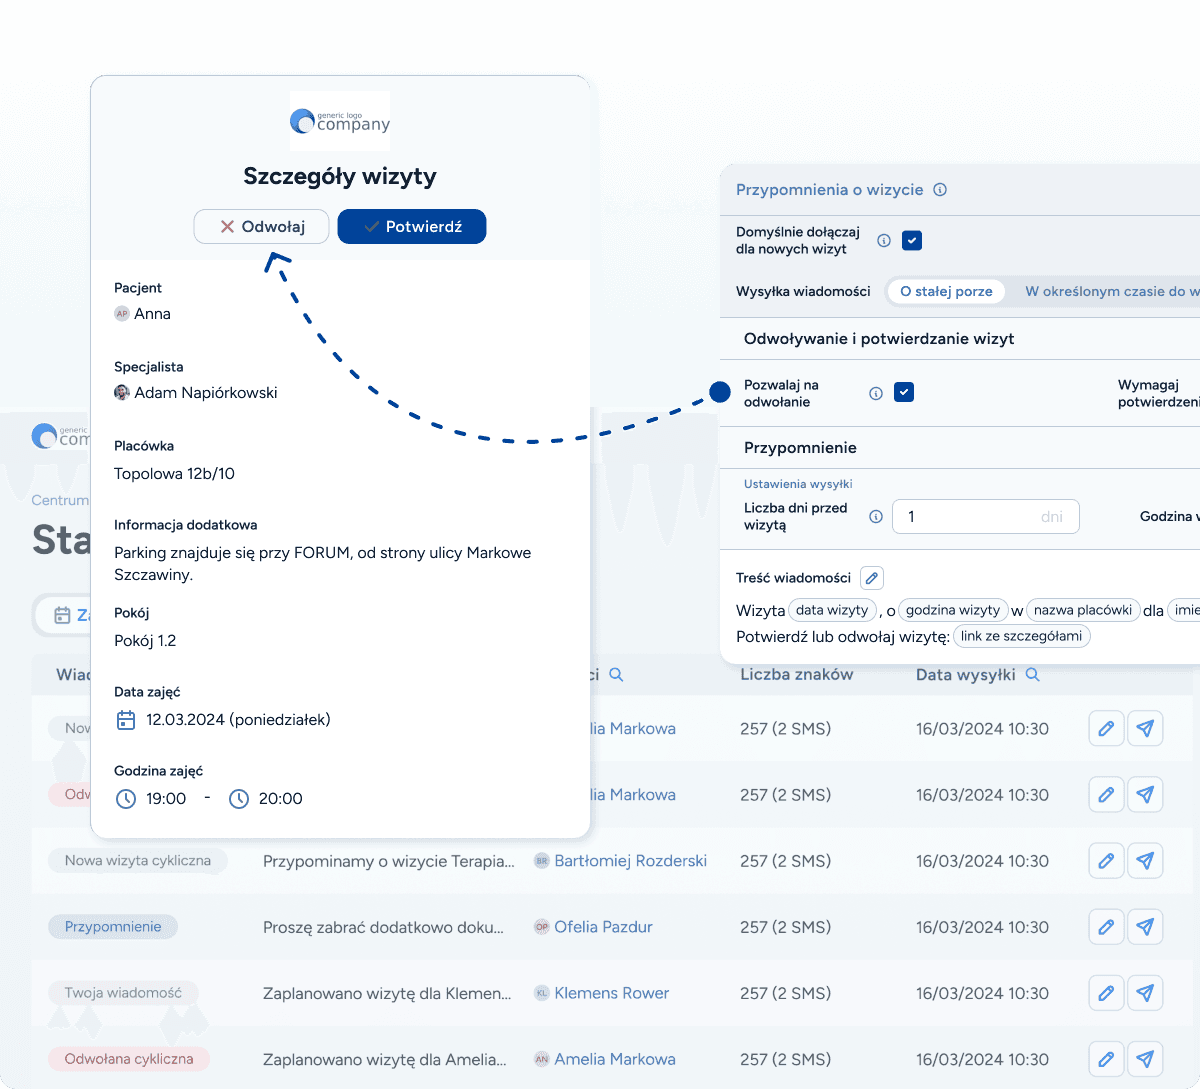Click send paper-plane icon in Klemens Rower row

pos(1145,993)
